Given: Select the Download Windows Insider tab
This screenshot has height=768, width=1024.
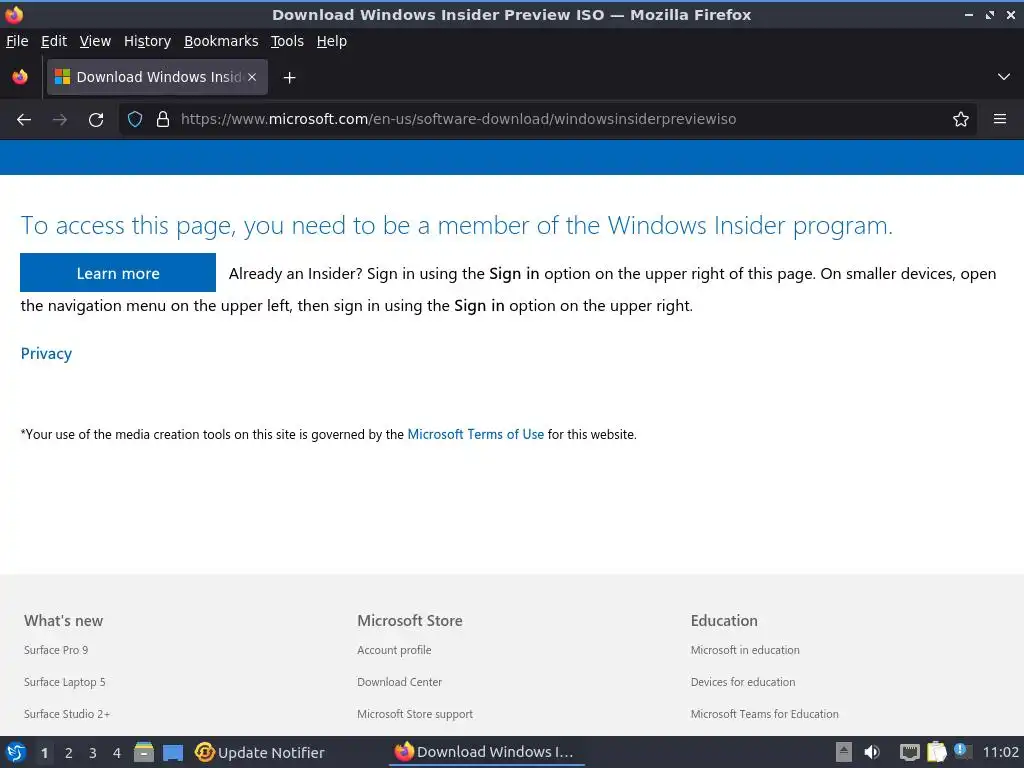Looking at the screenshot, I should pos(157,77).
